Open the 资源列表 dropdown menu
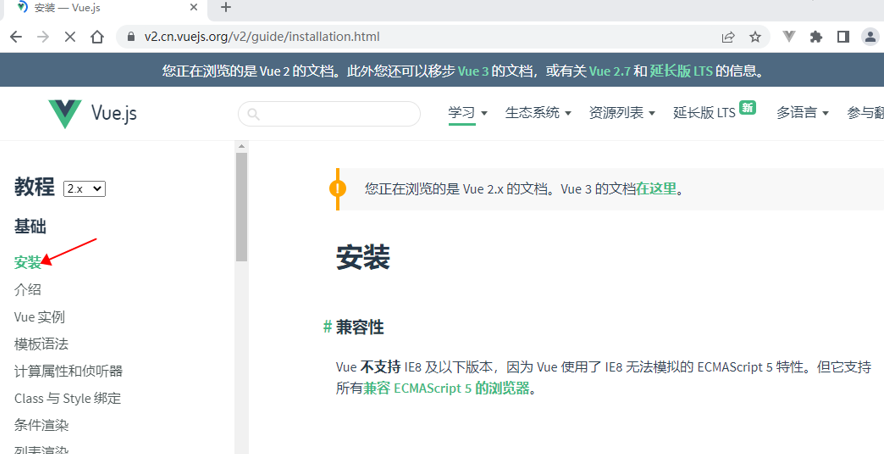Screen dimensions: 884x454 point(622,113)
